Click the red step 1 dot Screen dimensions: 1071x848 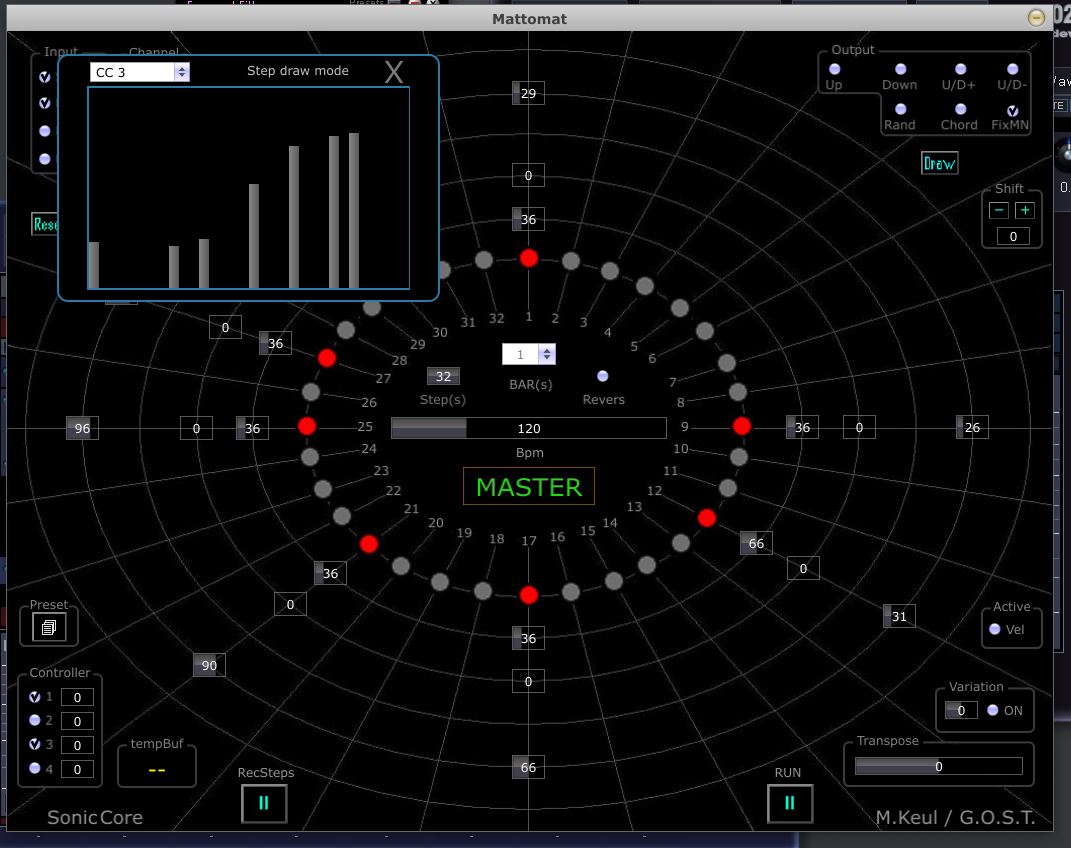click(529, 258)
